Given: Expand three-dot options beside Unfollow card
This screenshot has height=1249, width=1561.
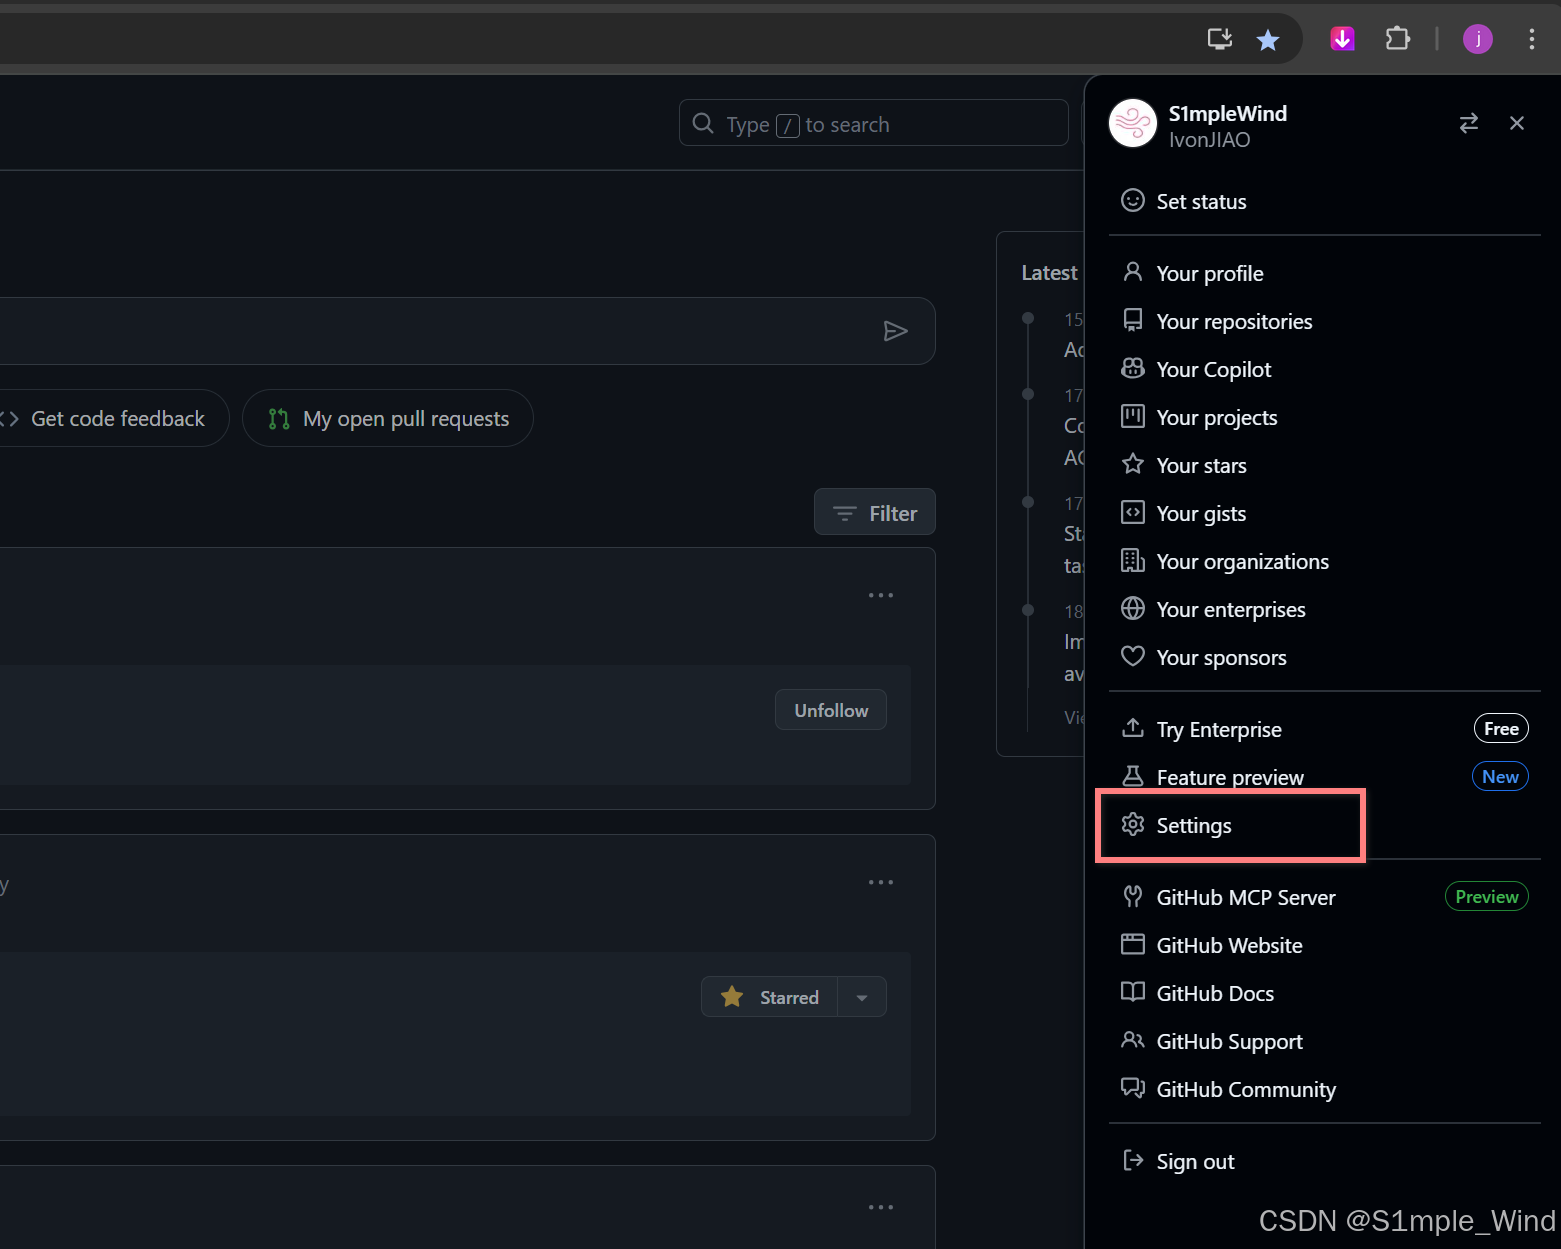Looking at the screenshot, I should tap(881, 595).
